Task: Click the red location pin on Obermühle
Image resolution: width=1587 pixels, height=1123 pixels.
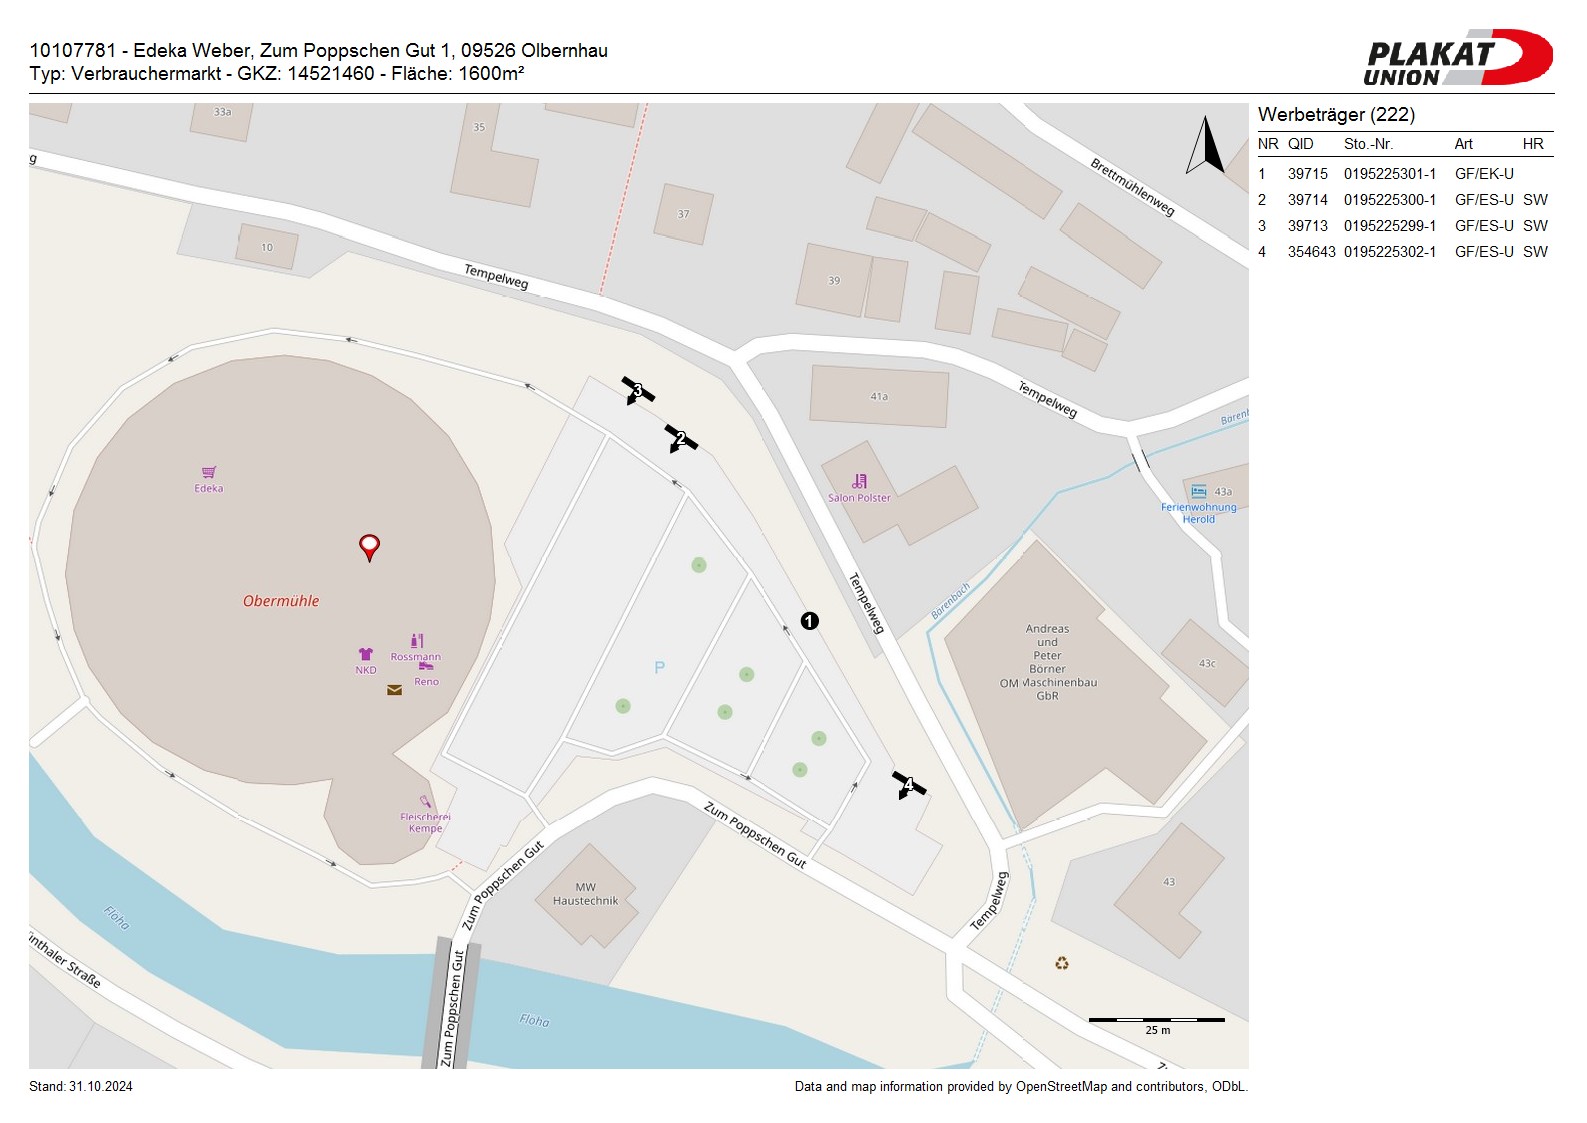Action: (369, 546)
